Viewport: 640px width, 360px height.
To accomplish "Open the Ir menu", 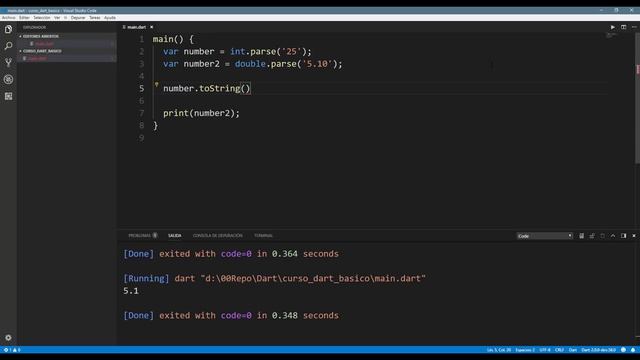I will pos(65,18).
